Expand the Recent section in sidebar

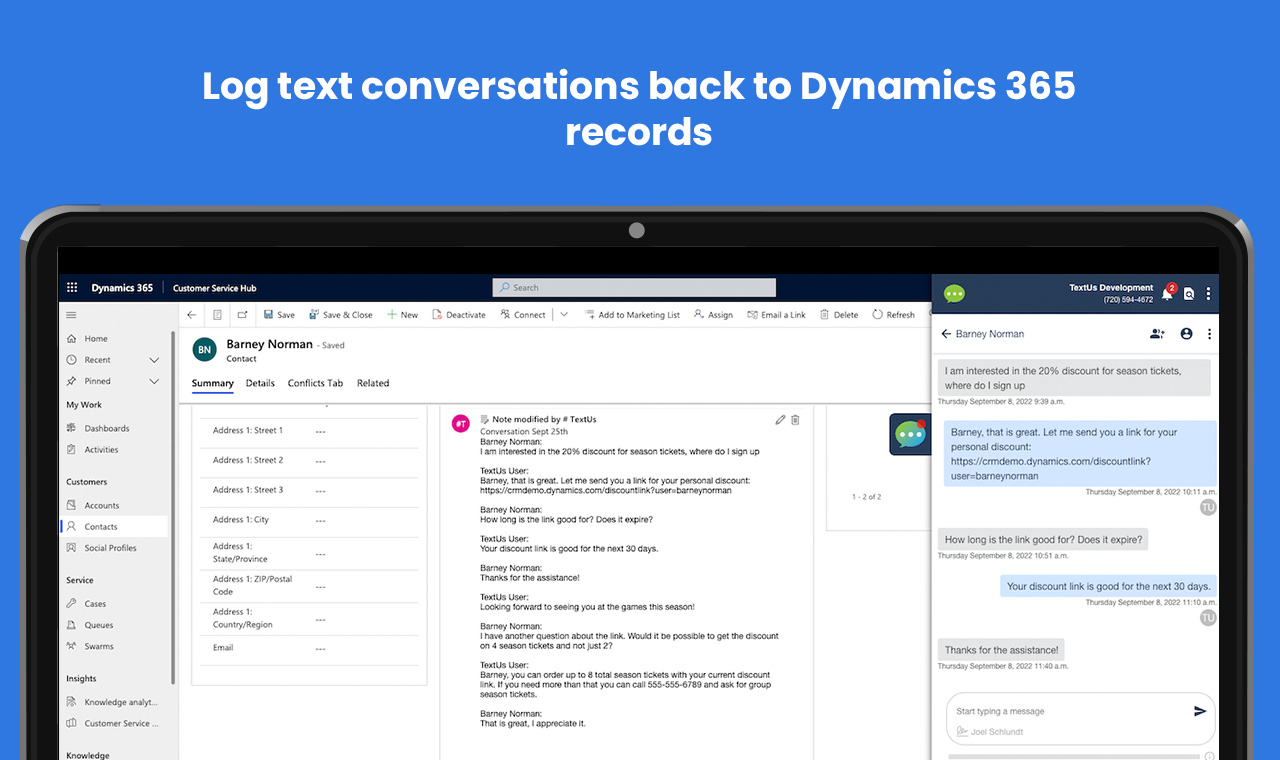(154, 360)
